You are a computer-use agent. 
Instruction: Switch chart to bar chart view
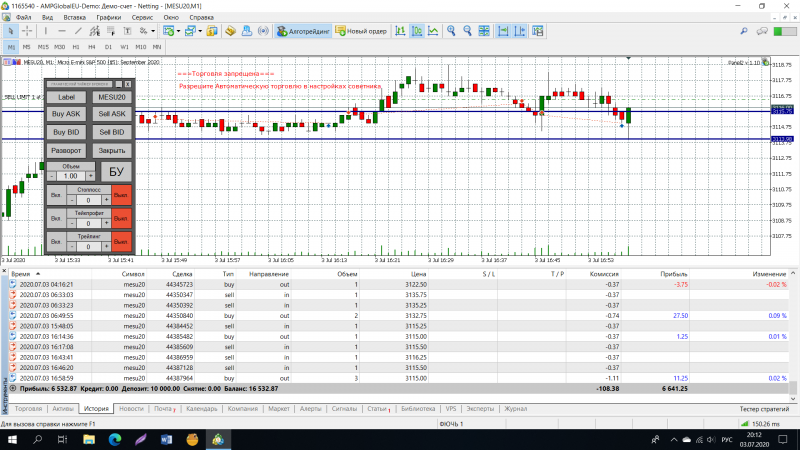click(x=401, y=31)
